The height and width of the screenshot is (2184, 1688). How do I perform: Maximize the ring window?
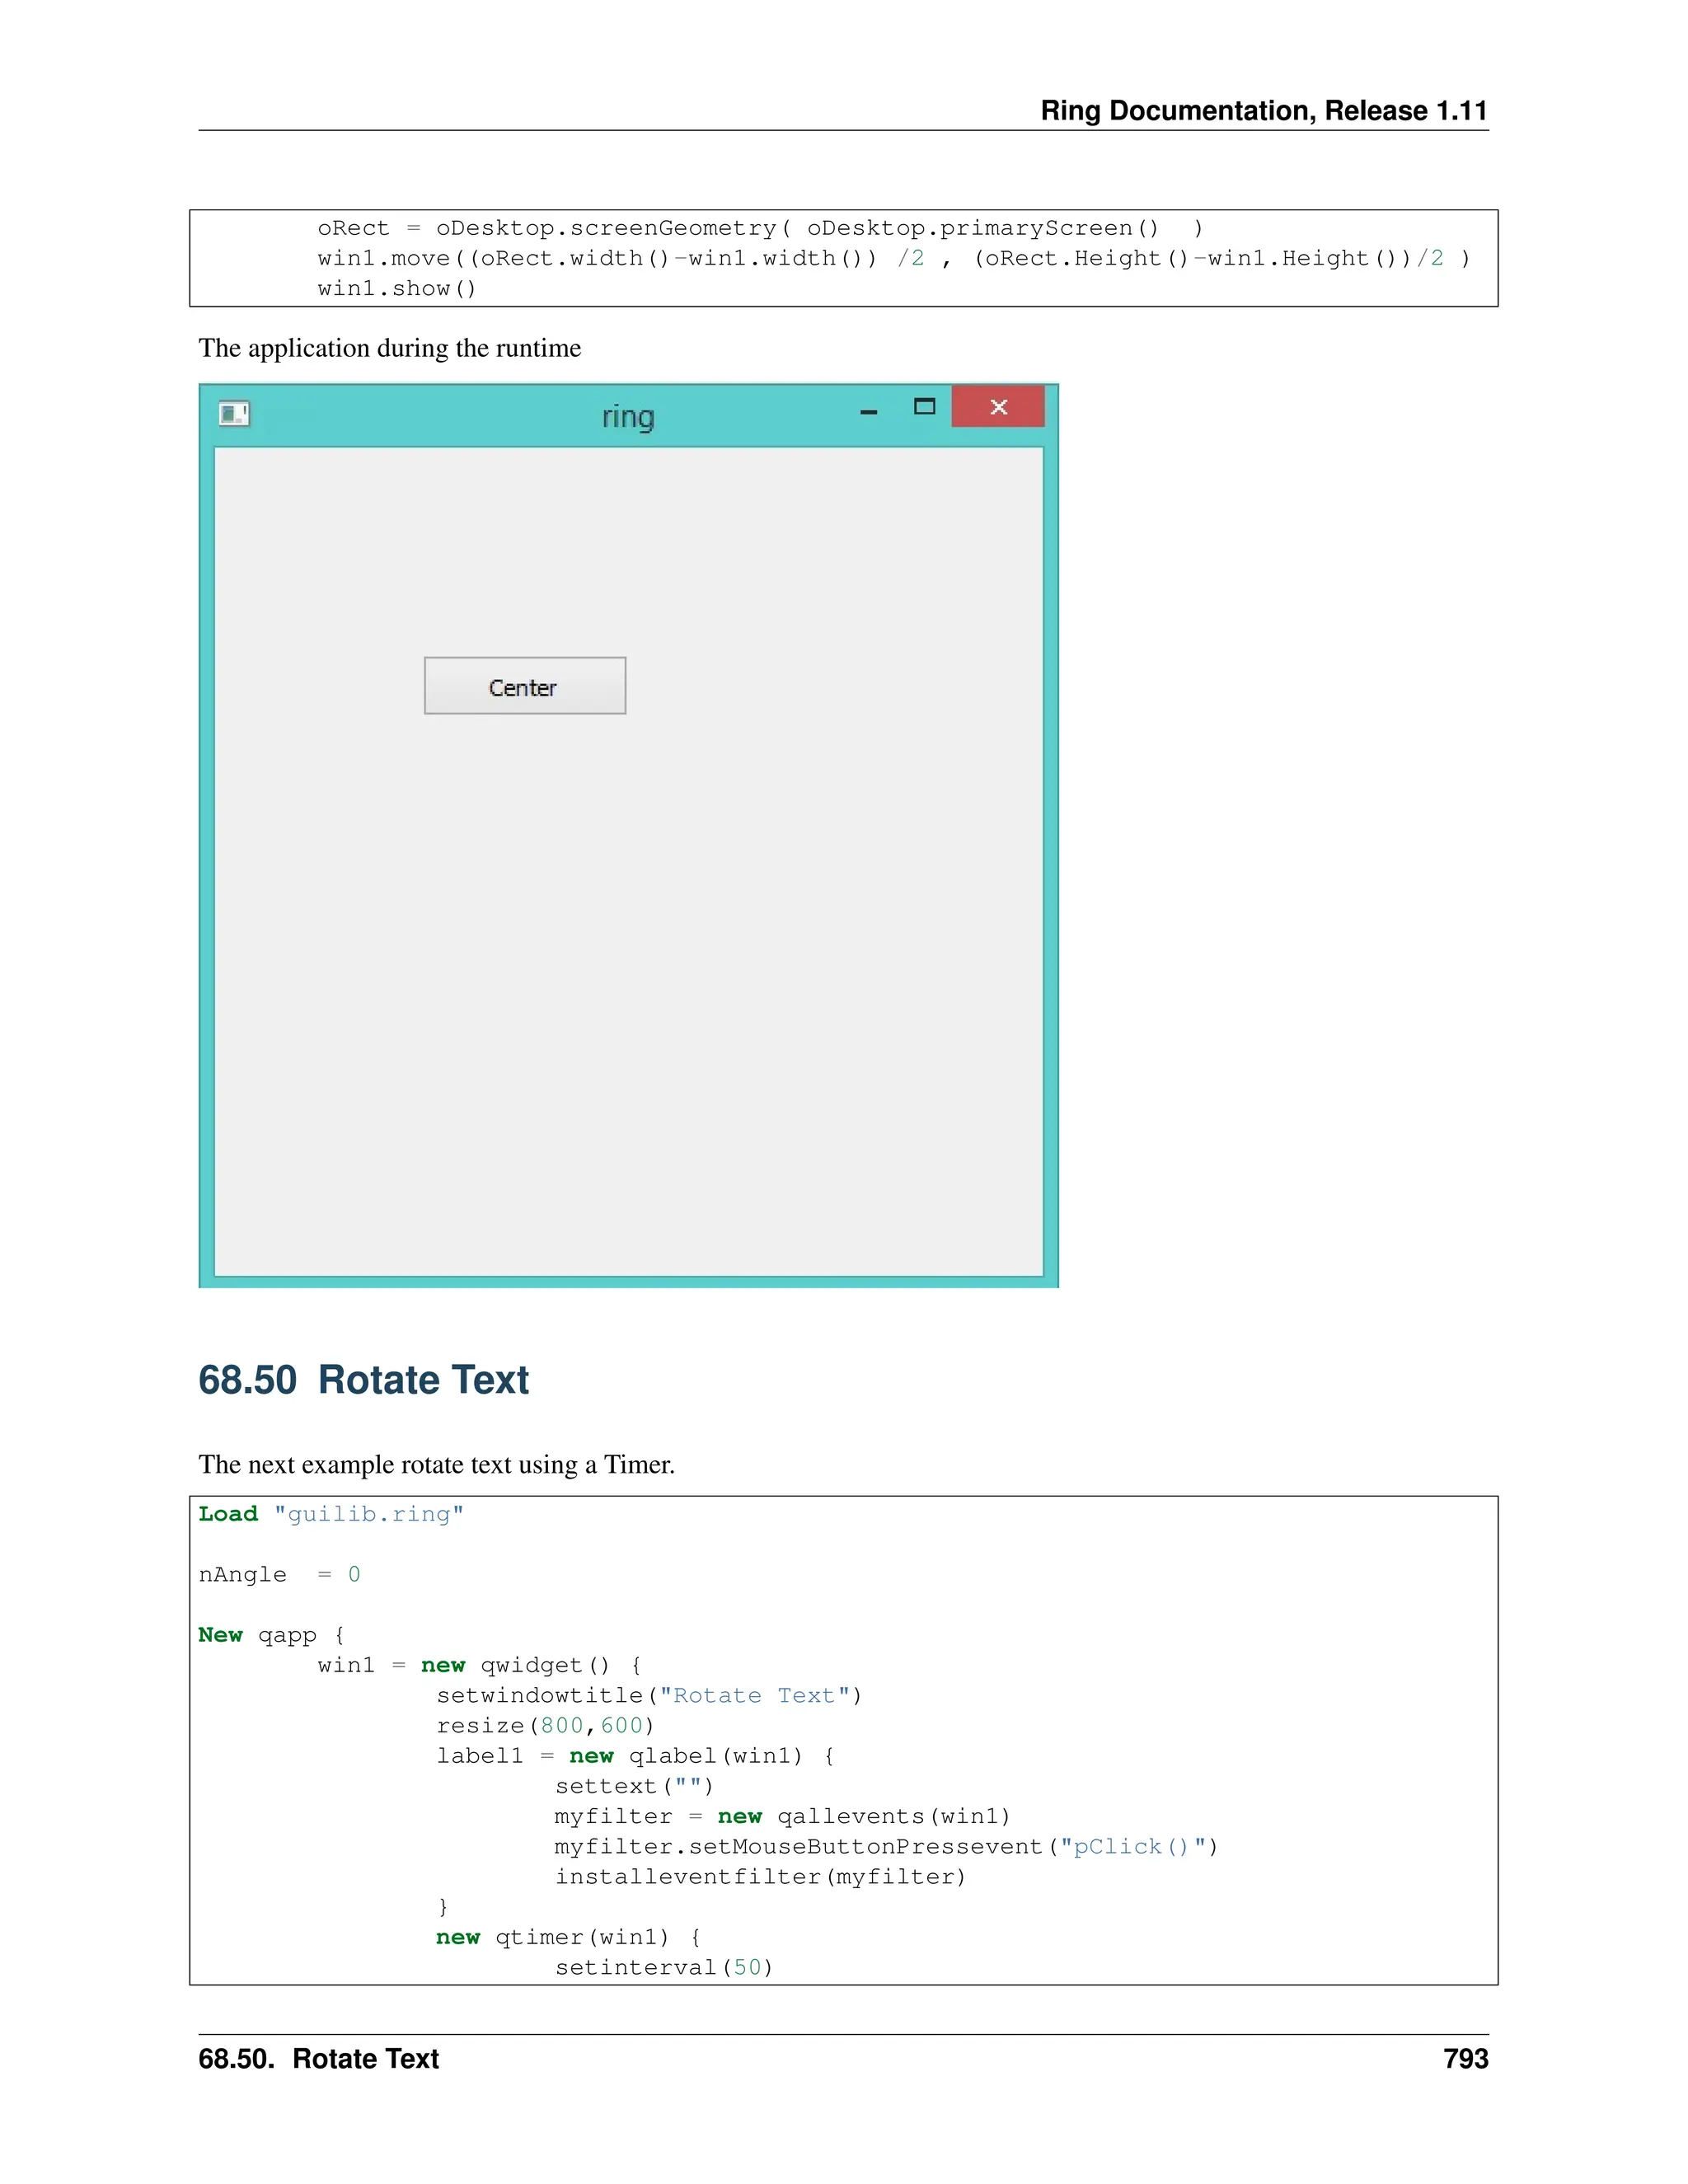click(x=924, y=407)
